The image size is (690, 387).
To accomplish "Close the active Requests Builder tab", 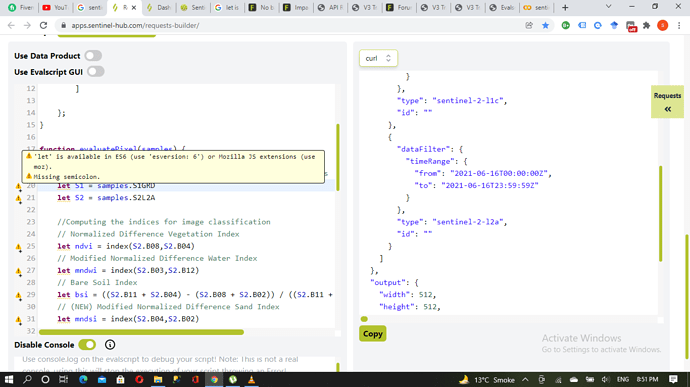I will pyautogui.click(x=134, y=7).
